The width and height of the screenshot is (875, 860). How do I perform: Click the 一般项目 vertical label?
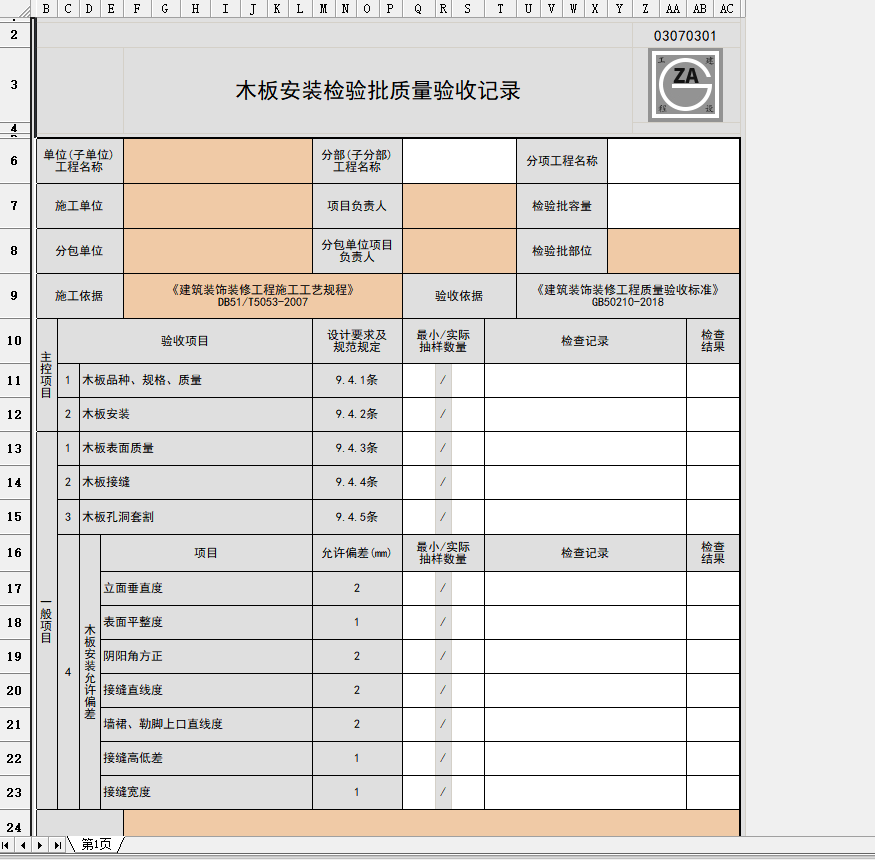46,621
